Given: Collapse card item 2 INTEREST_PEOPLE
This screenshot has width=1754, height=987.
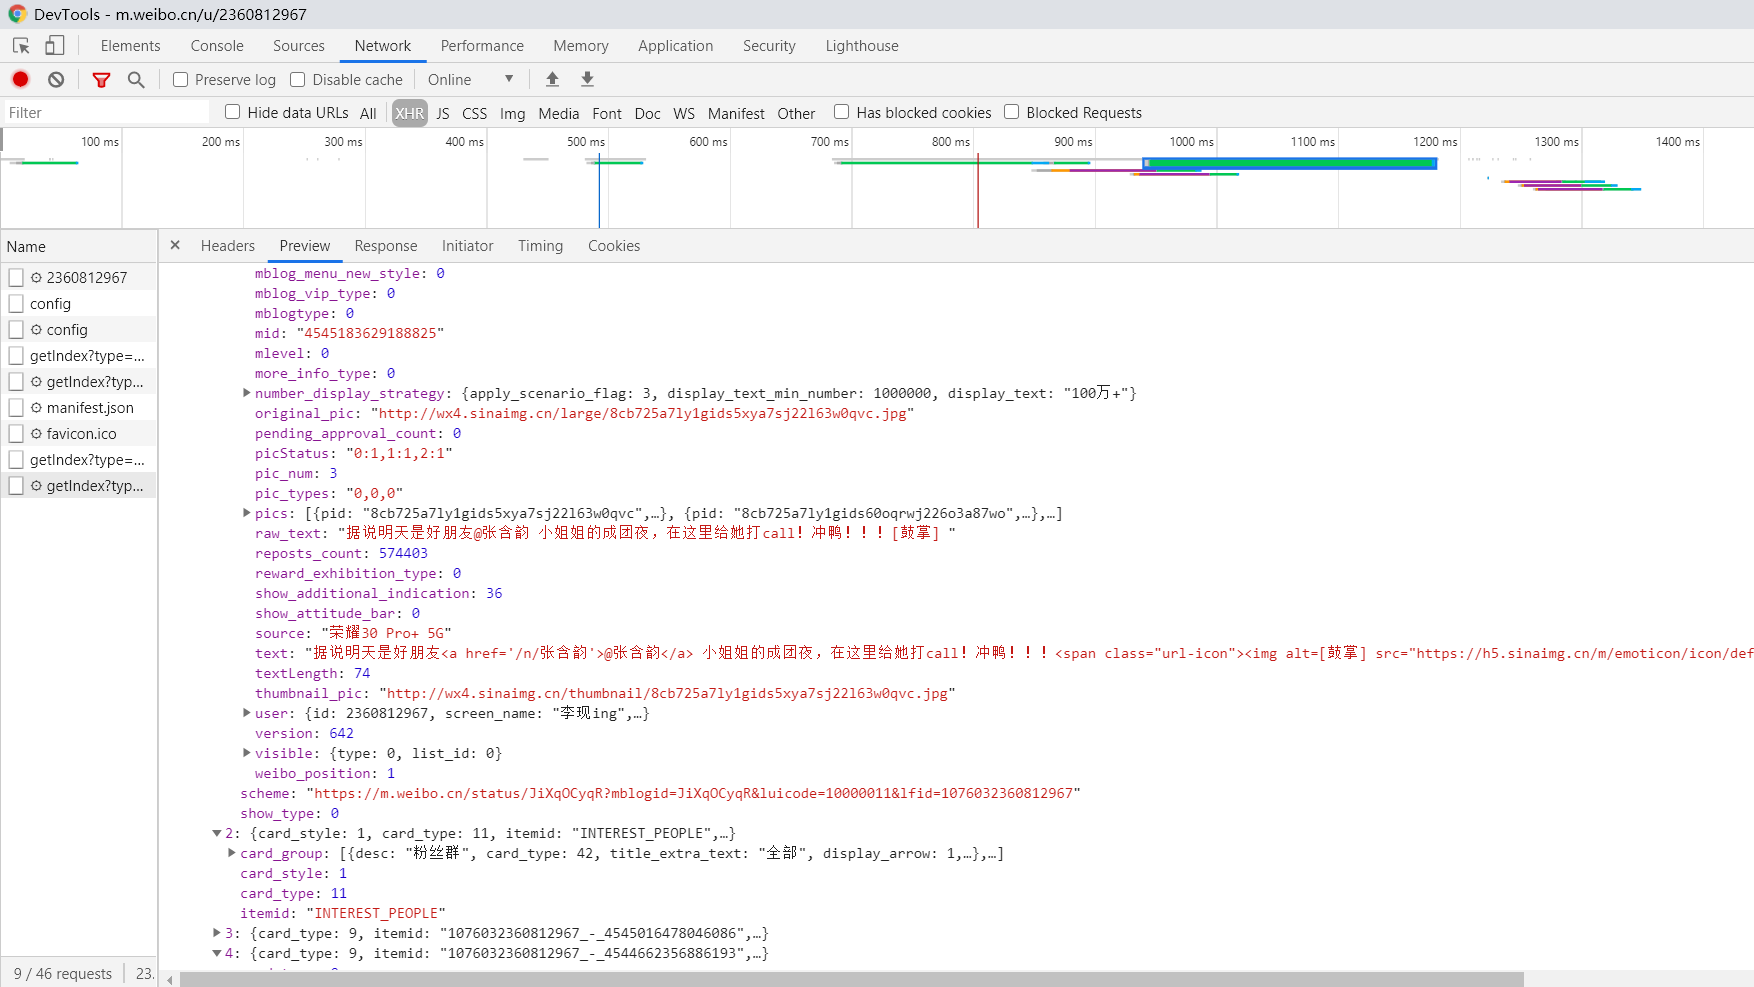Looking at the screenshot, I should pyautogui.click(x=216, y=833).
